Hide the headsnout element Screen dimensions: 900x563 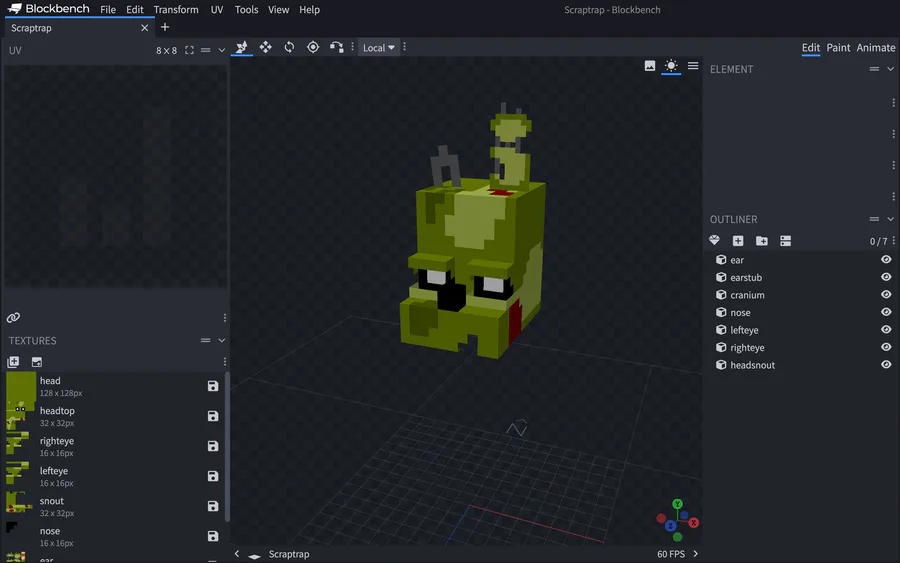(x=886, y=364)
